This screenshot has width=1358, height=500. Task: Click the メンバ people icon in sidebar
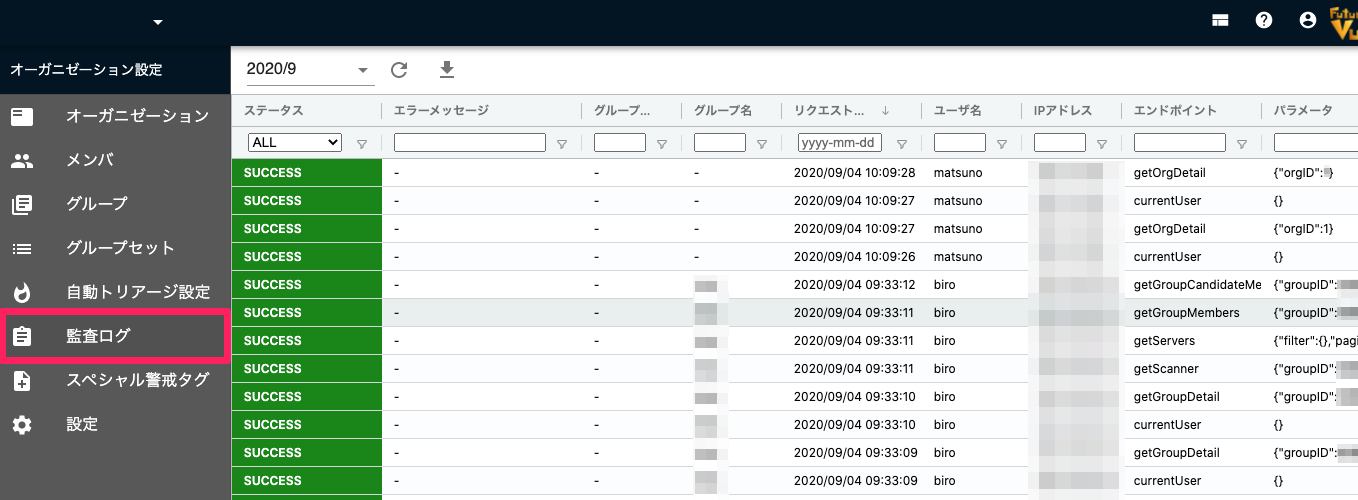22,160
